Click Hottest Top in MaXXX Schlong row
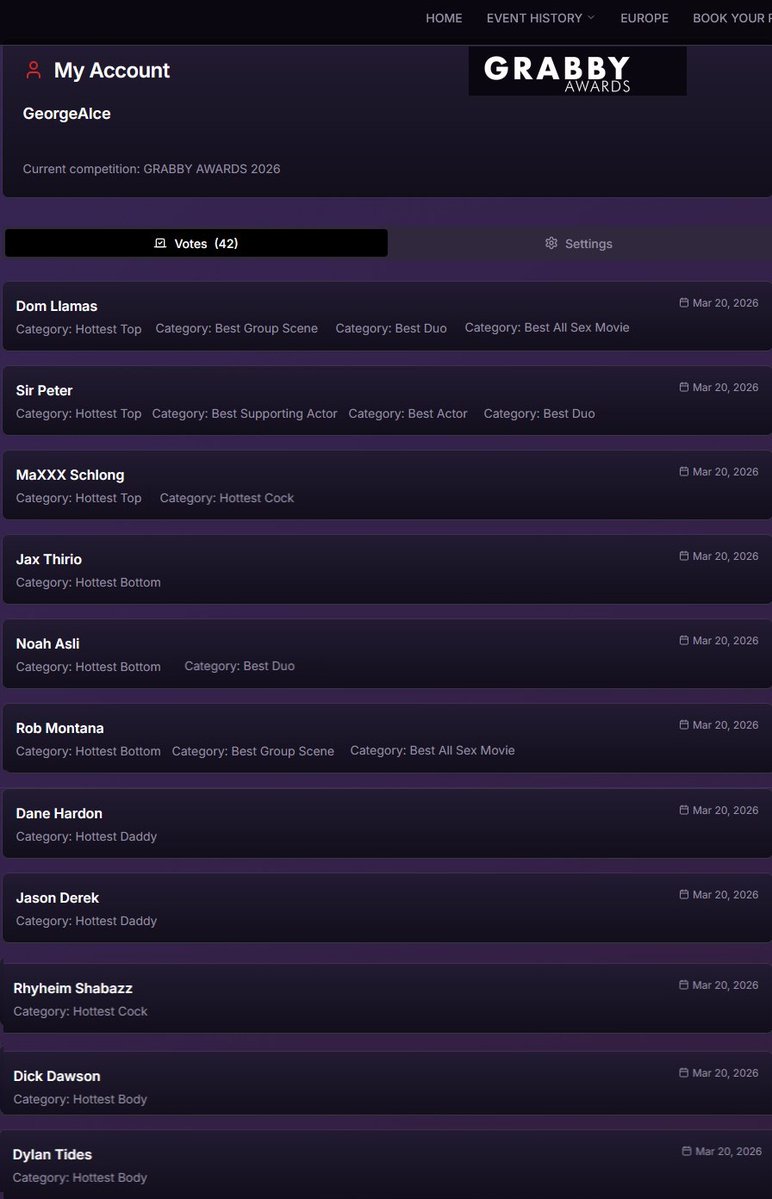This screenshot has width=772, height=1199. pyautogui.click(x=79, y=498)
